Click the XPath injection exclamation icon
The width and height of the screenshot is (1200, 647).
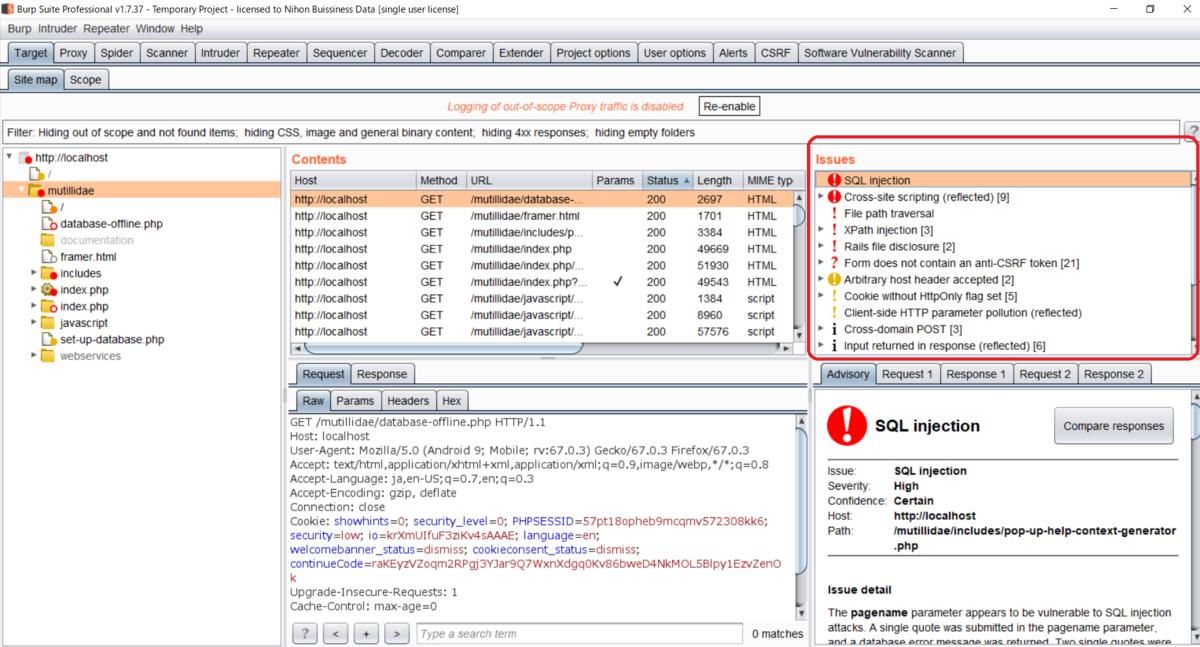(835, 230)
